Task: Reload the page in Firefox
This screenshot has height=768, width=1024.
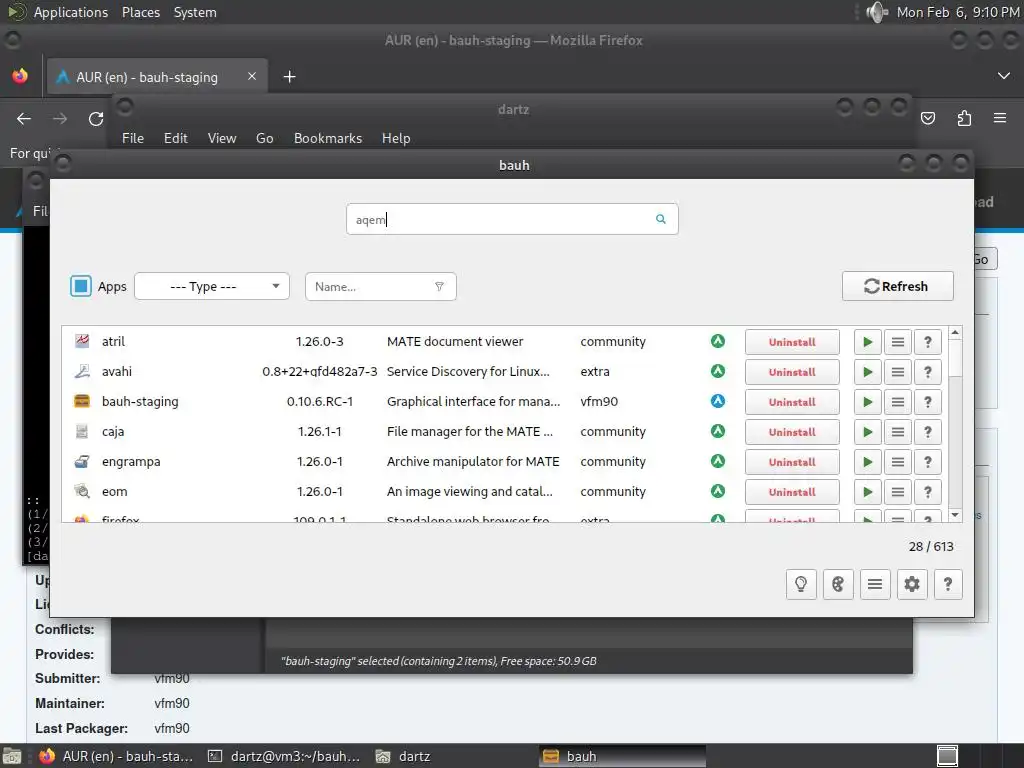Action: point(96,119)
